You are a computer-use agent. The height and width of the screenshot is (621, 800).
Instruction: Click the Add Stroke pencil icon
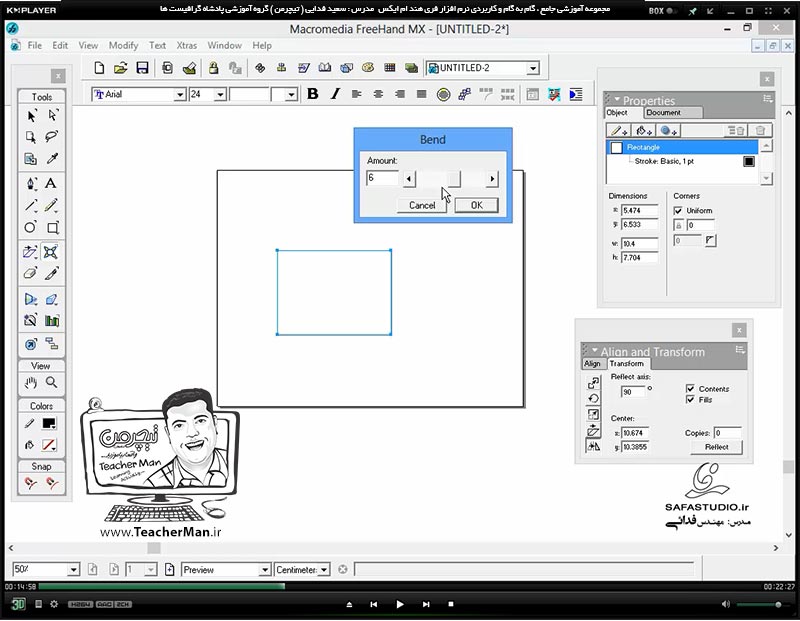pyautogui.click(x=618, y=131)
